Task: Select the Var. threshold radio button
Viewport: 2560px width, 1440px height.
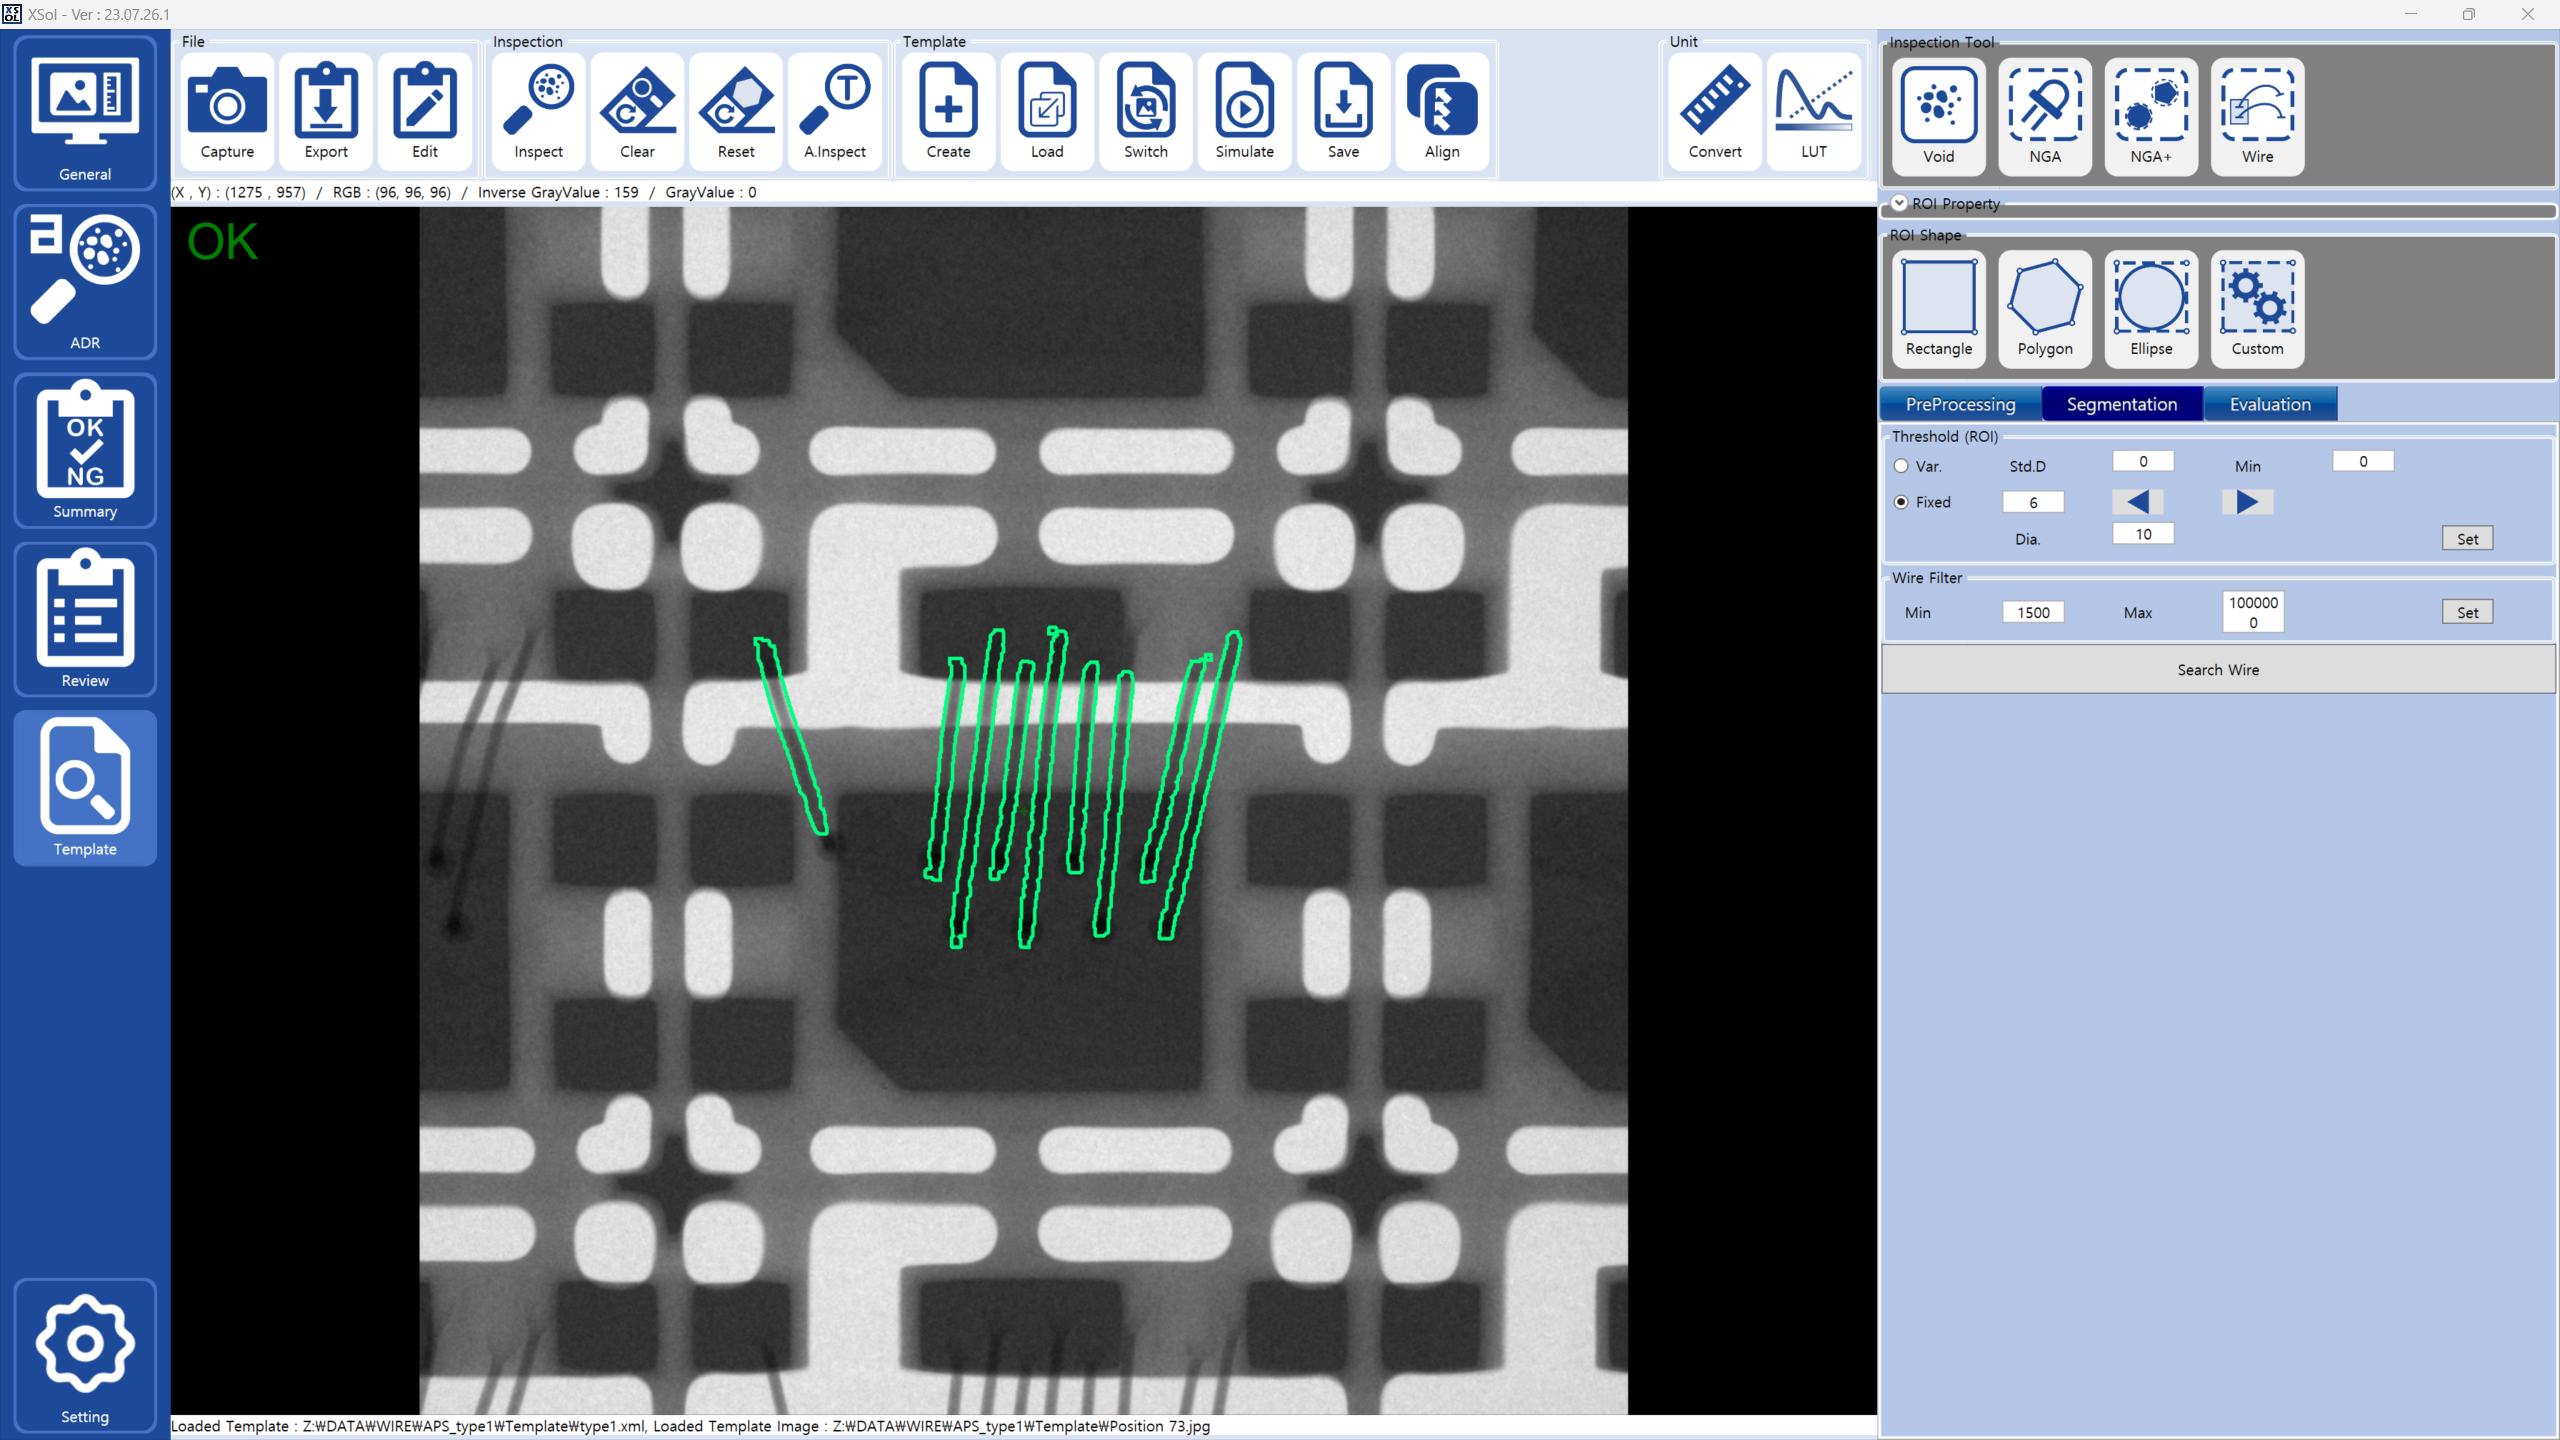Action: tap(1901, 466)
